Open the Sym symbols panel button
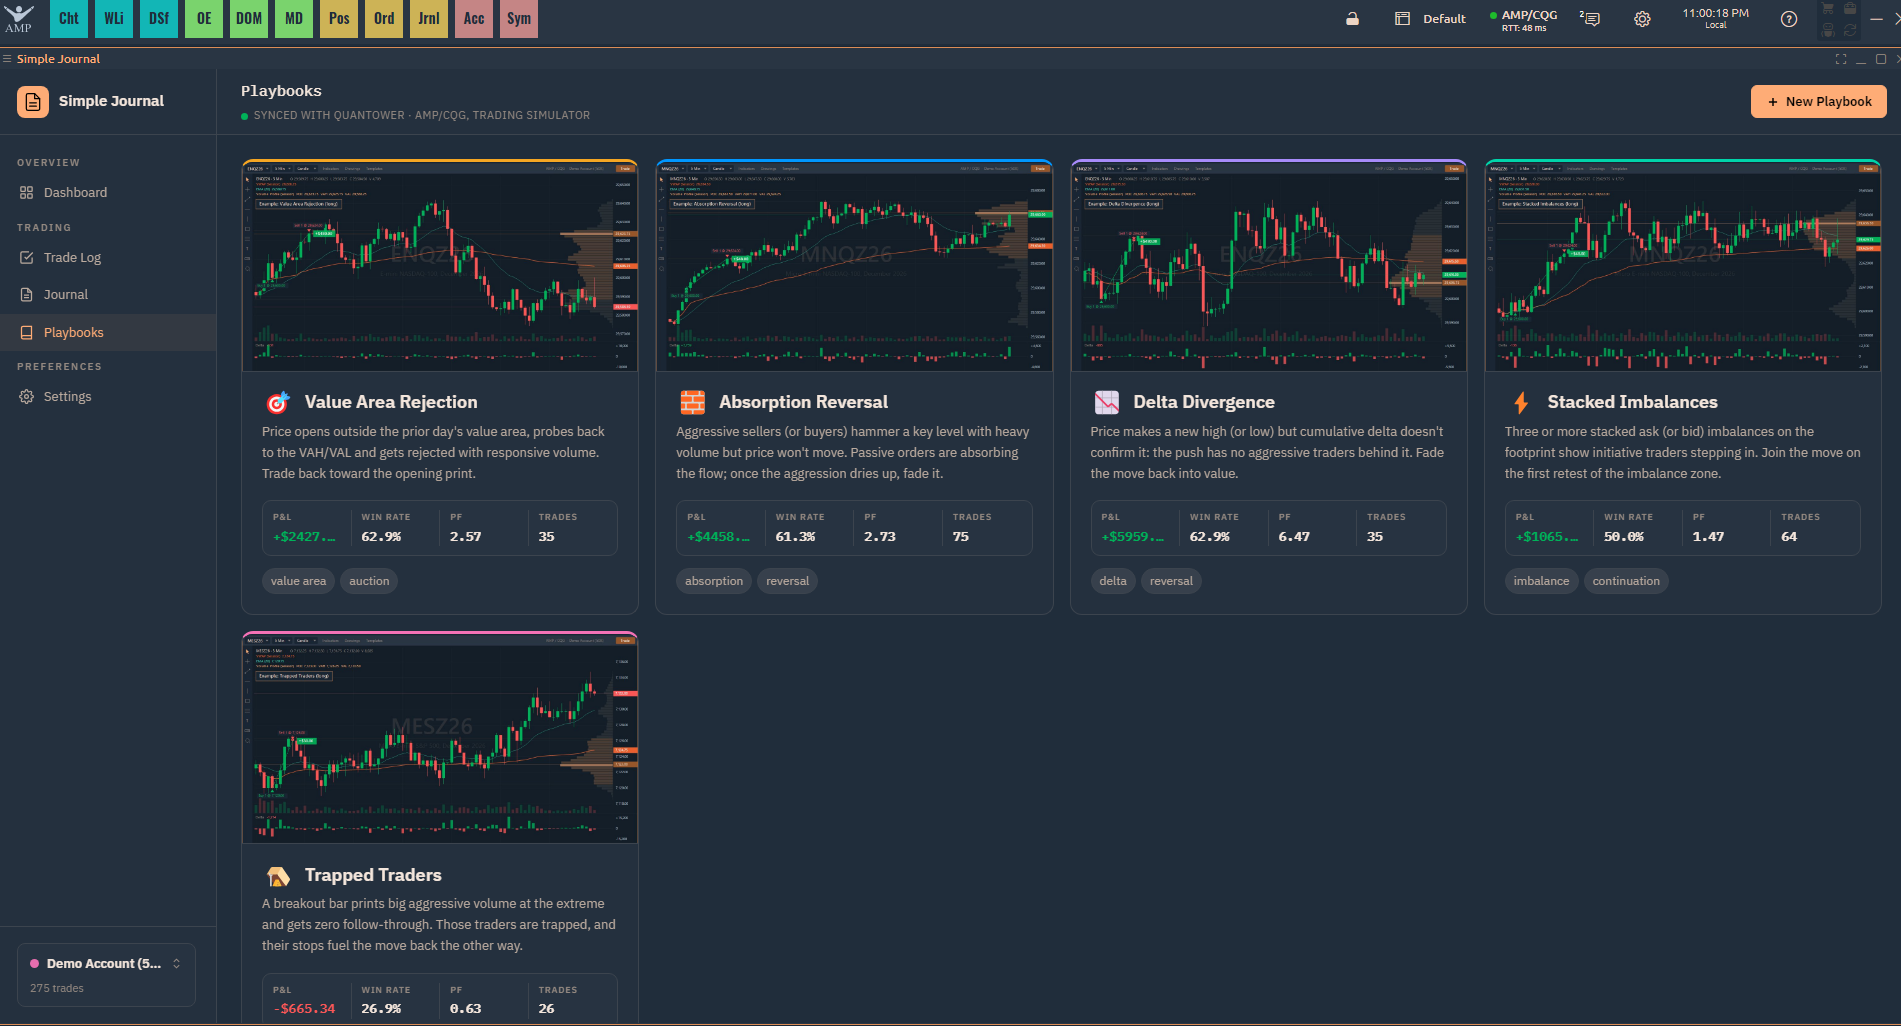This screenshot has height=1026, width=1901. [519, 19]
